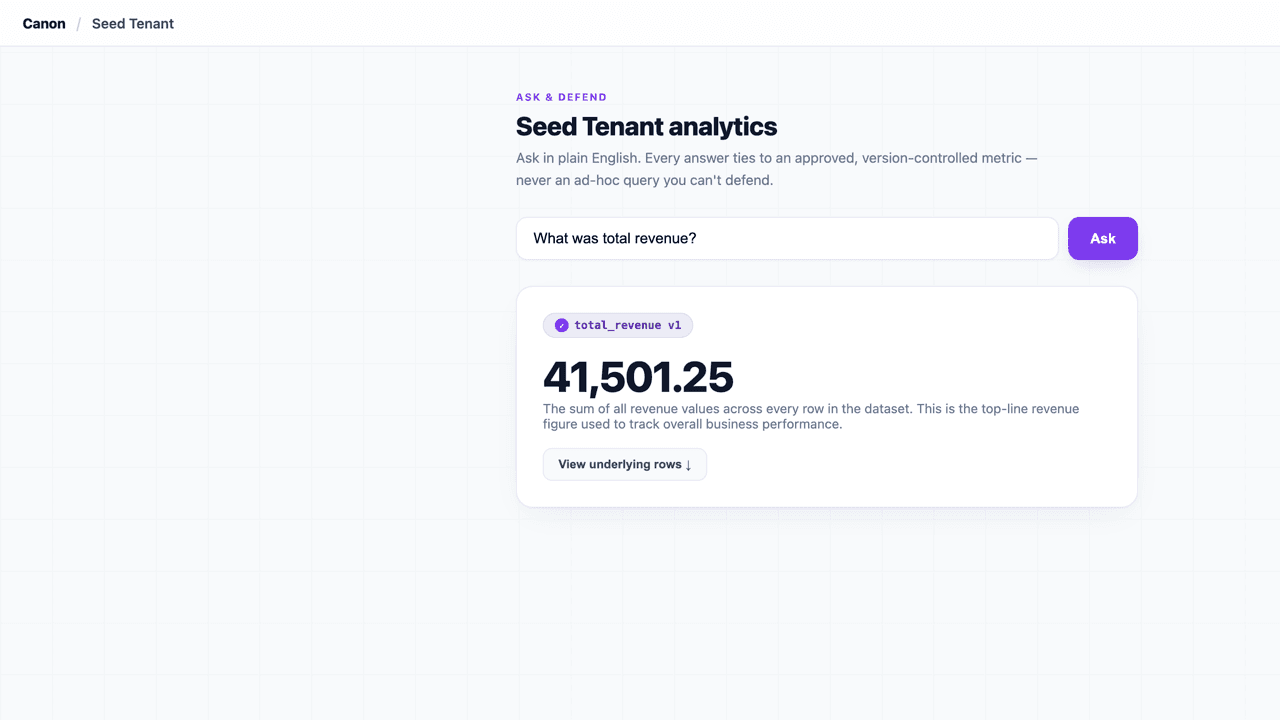Place cursor after "revenue?" in the input
1280x720 pixels.
pos(698,238)
